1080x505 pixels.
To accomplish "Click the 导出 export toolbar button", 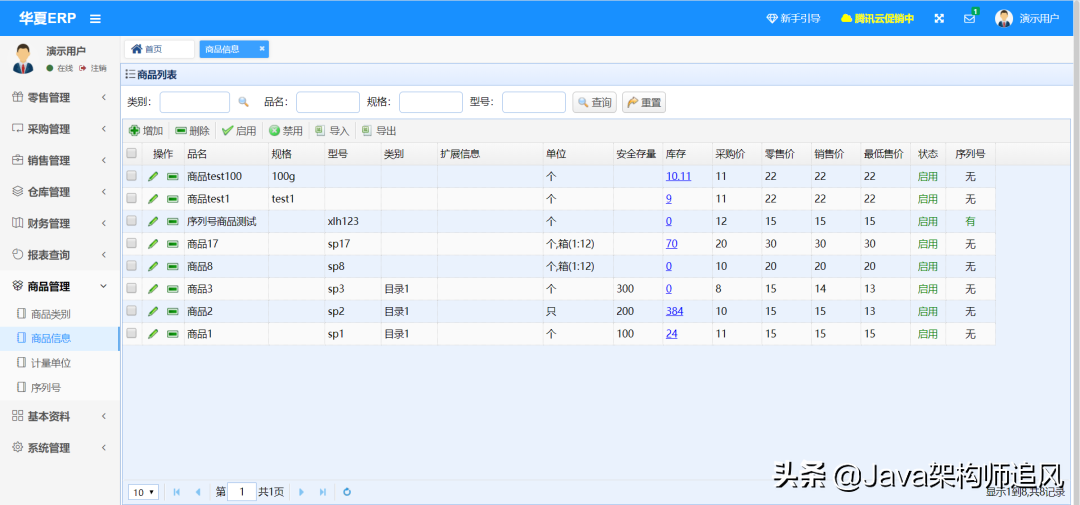I will click(x=379, y=131).
